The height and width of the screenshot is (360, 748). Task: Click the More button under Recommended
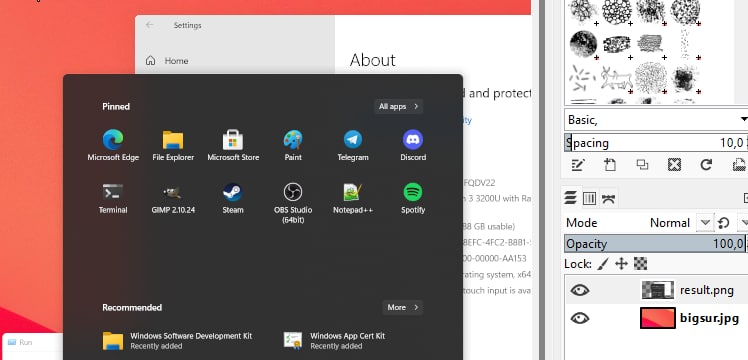coord(403,308)
